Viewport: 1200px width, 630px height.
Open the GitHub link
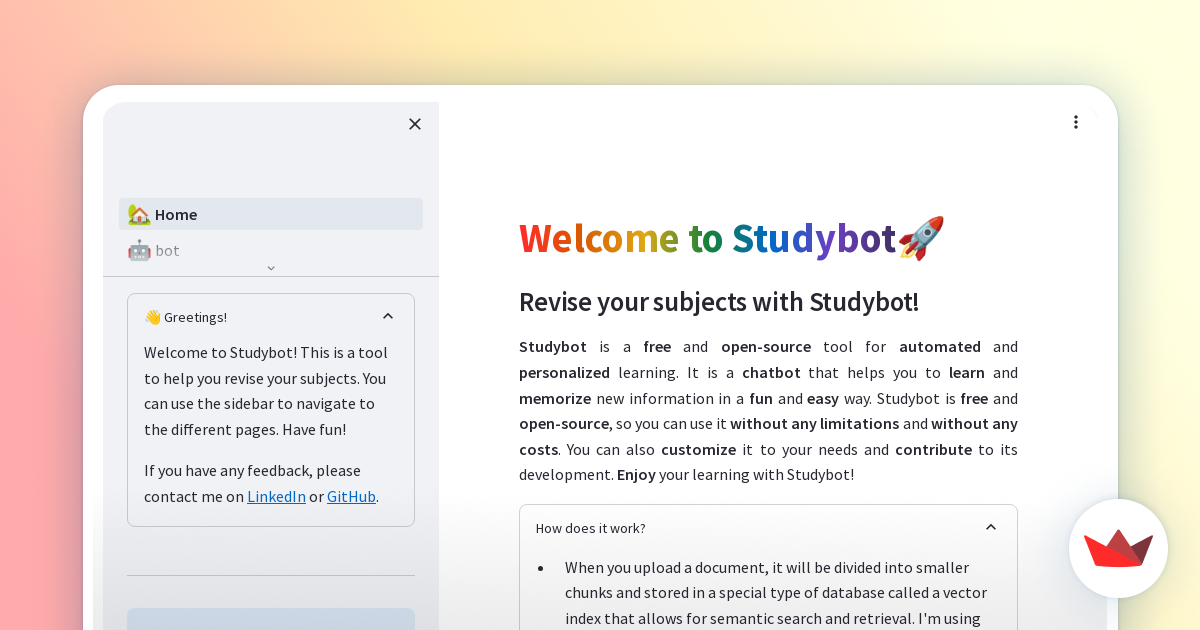click(351, 496)
